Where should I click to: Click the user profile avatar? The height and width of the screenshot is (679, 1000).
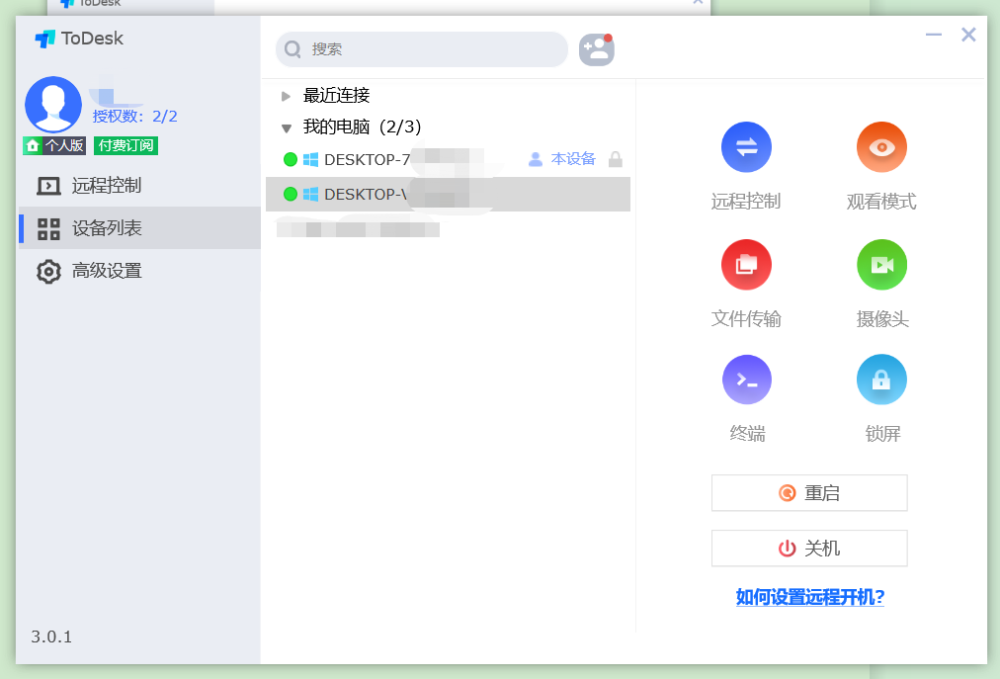tap(53, 105)
